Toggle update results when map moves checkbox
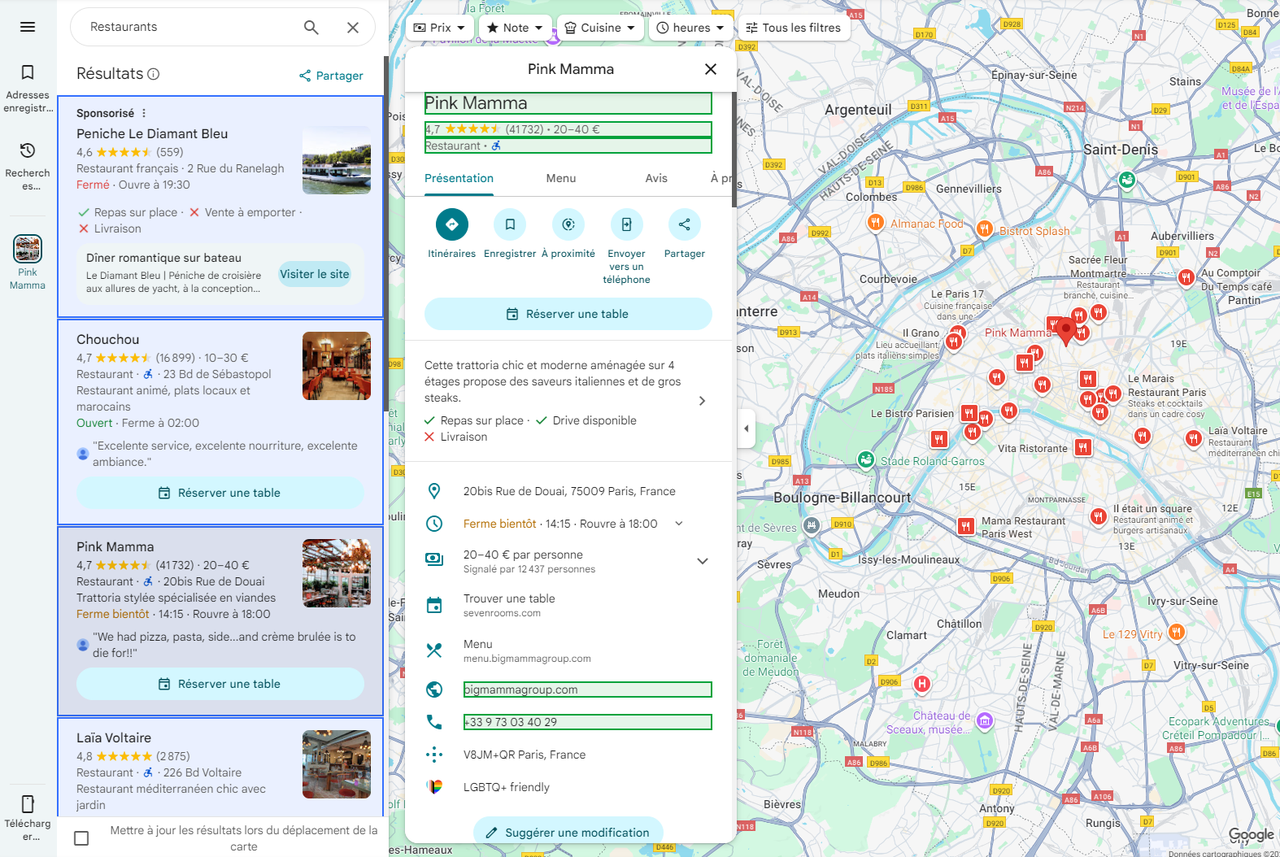 (x=82, y=838)
